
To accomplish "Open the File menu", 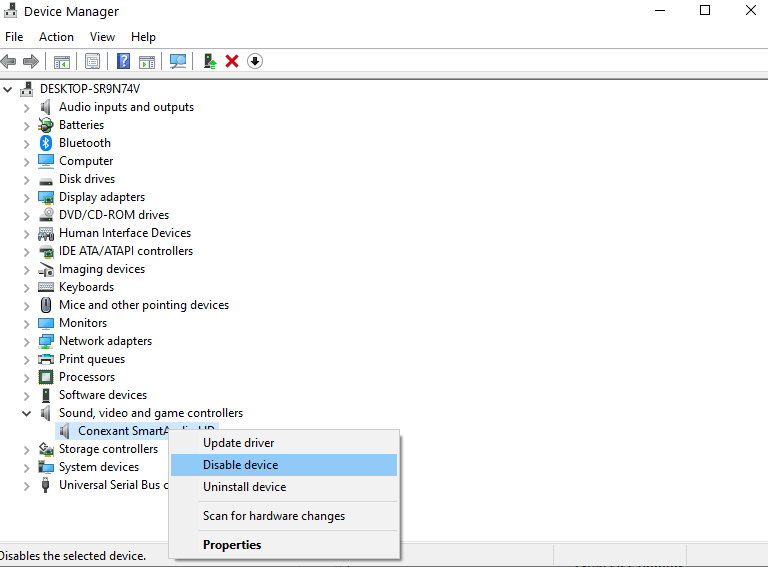I will [14, 37].
